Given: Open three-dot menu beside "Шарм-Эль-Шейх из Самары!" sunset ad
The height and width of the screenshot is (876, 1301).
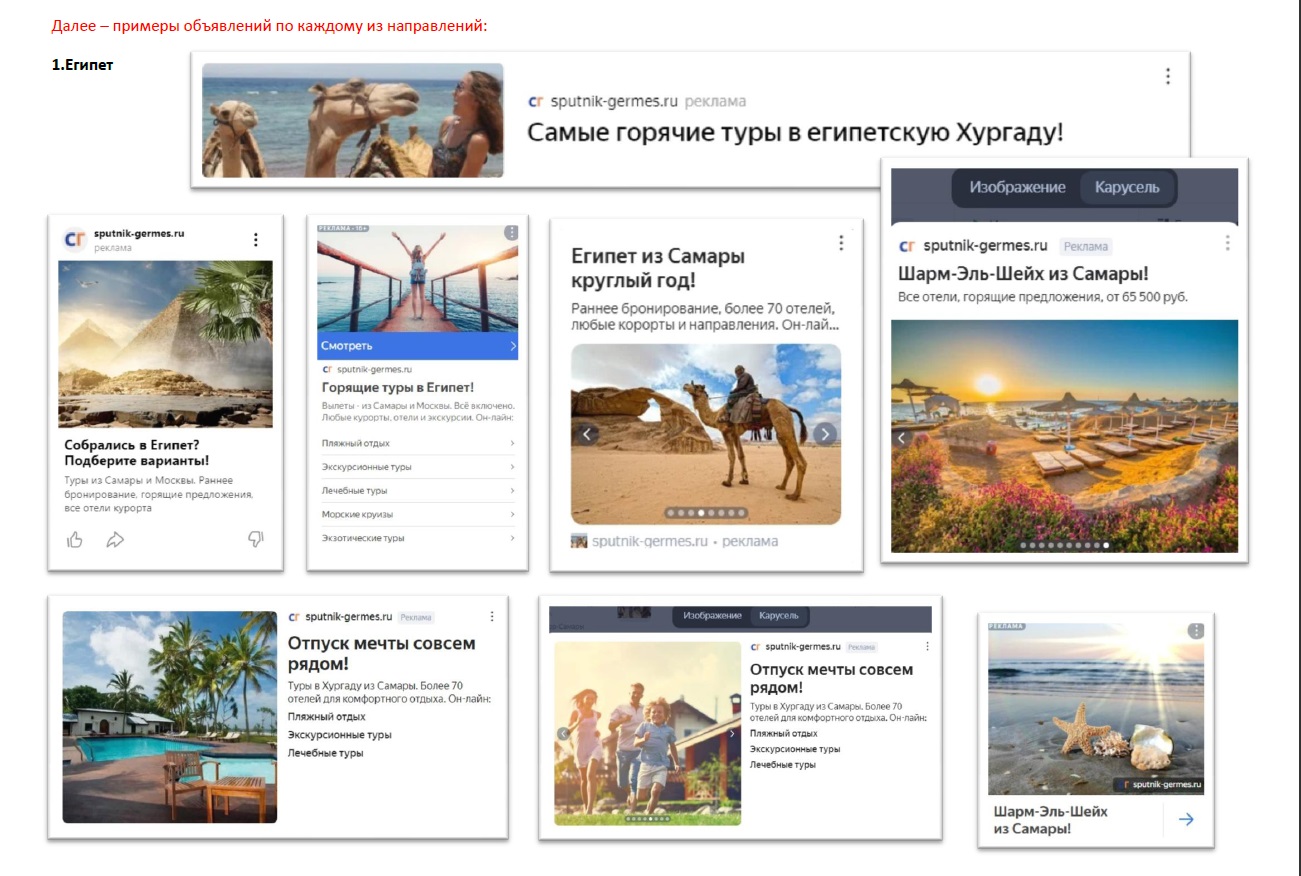Looking at the screenshot, I should click(1227, 243).
